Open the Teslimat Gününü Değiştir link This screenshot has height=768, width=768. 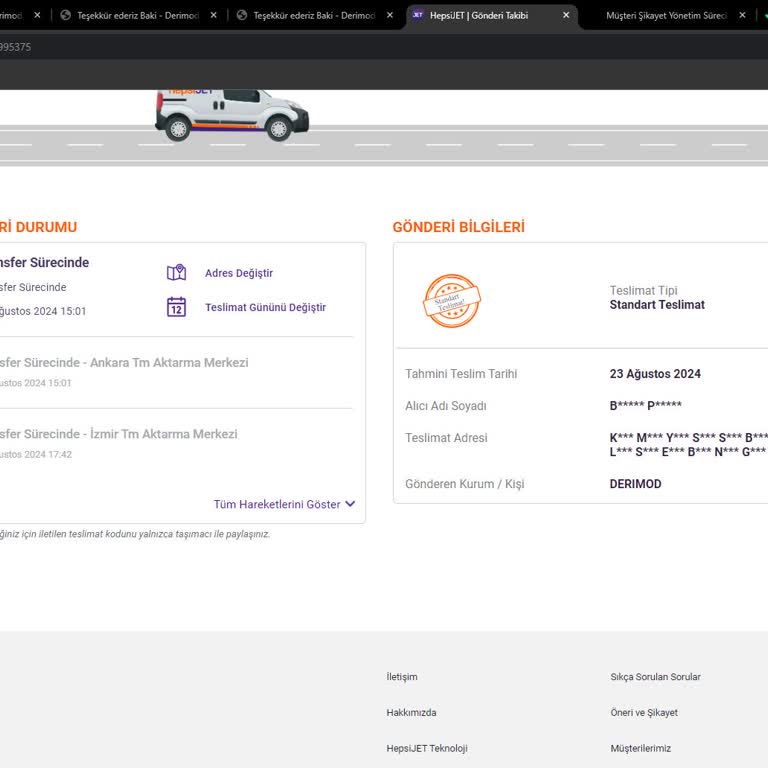[x=265, y=307]
